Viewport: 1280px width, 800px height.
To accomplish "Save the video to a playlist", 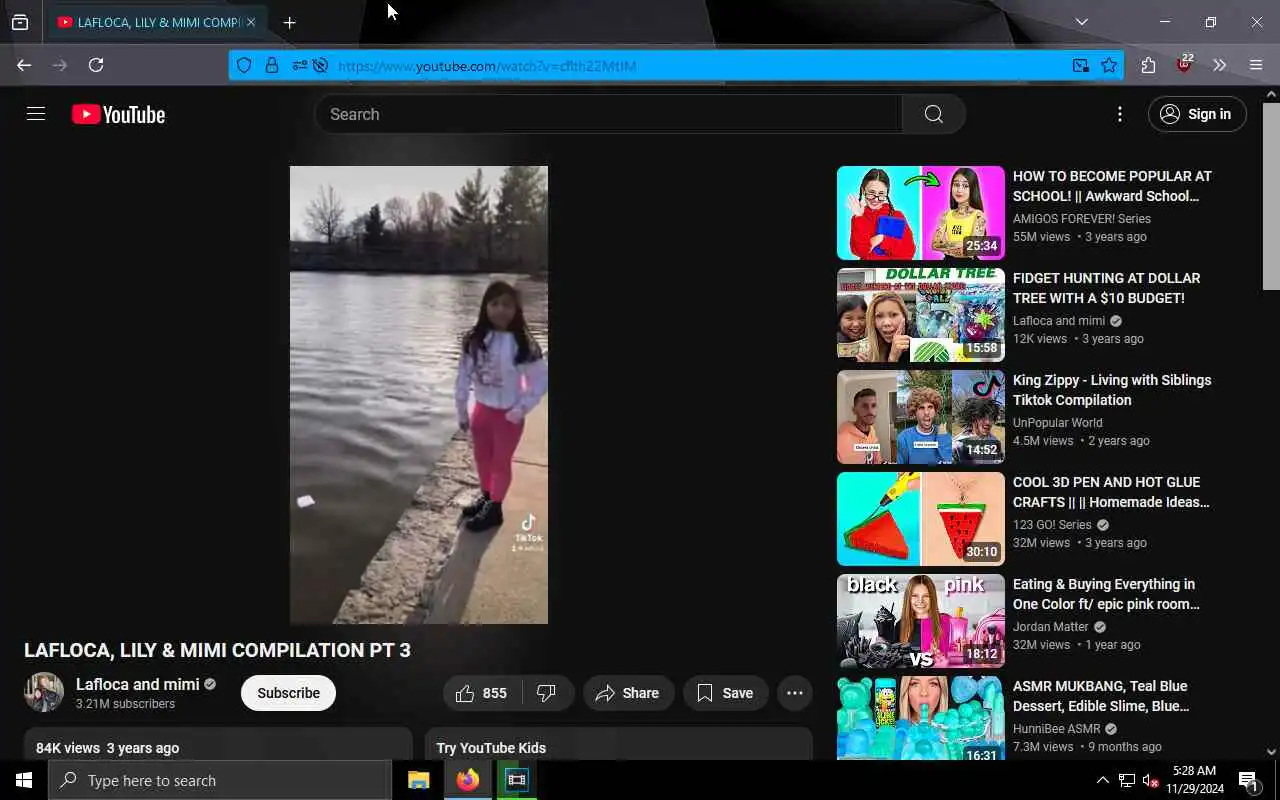I will pos(725,693).
